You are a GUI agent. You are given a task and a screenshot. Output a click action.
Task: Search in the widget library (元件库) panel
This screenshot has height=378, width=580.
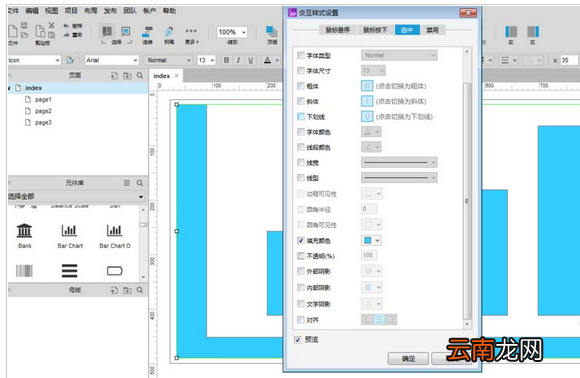click(140, 183)
